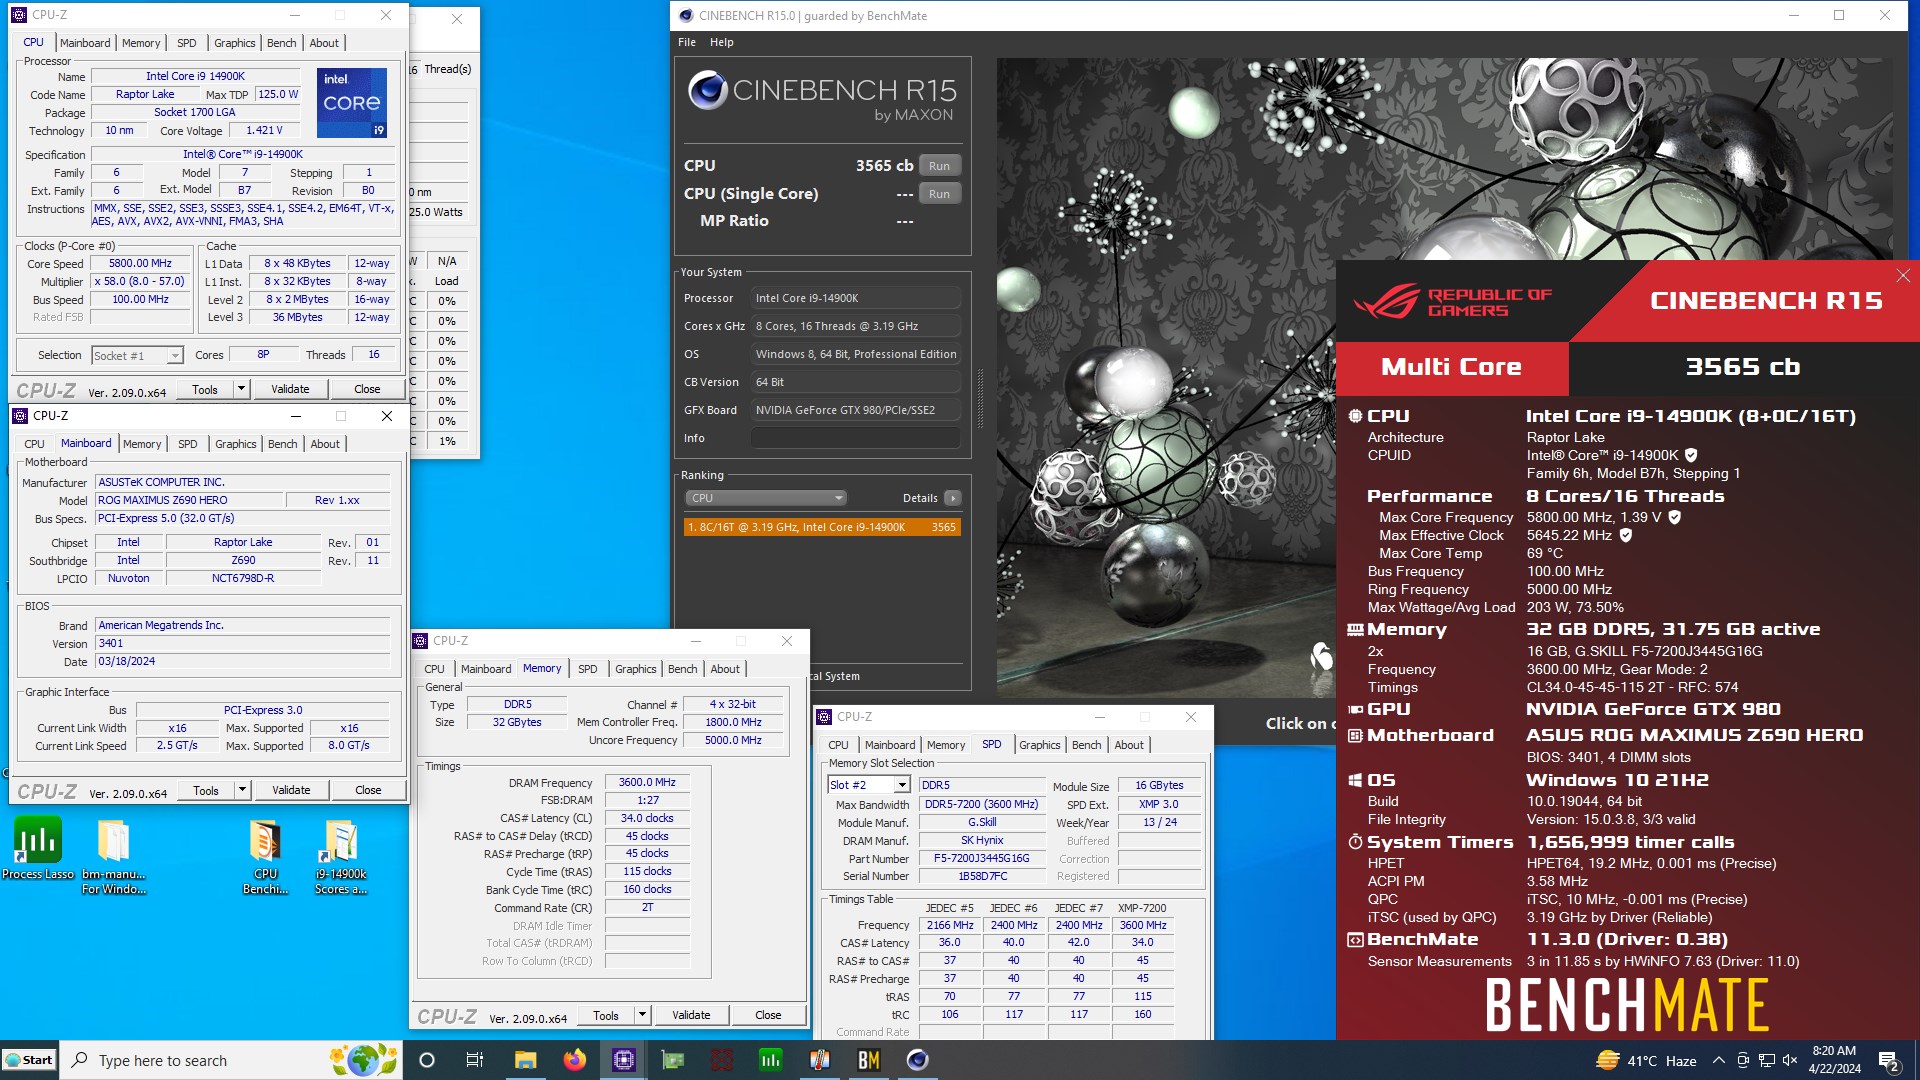
Task: Click the Cinebench R15 sphere logo
Action: [708, 91]
